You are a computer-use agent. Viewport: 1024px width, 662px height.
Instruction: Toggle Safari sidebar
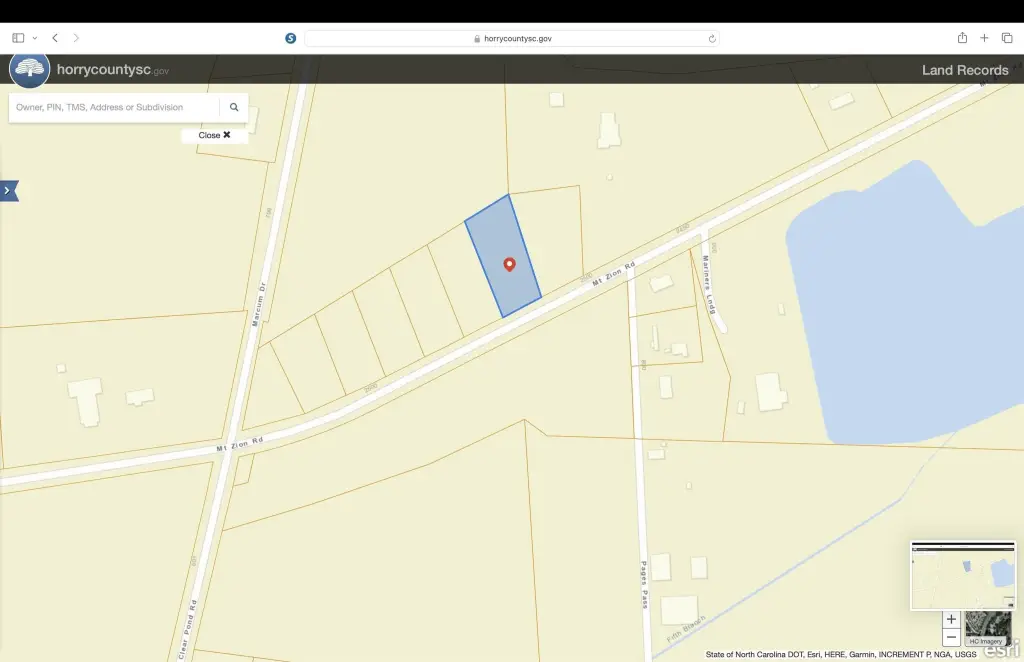pos(18,38)
